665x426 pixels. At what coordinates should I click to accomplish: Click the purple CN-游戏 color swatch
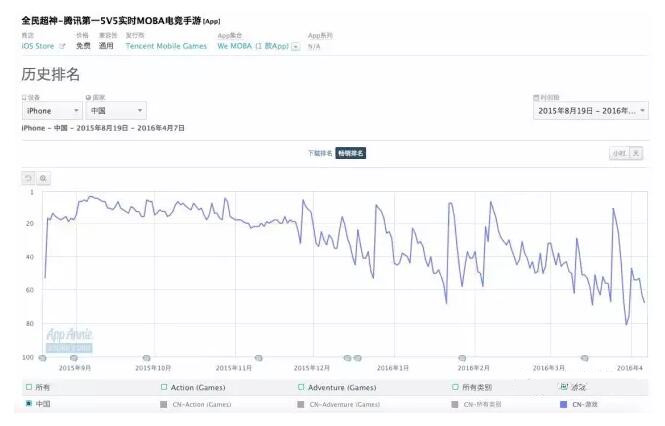click(x=564, y=404)
